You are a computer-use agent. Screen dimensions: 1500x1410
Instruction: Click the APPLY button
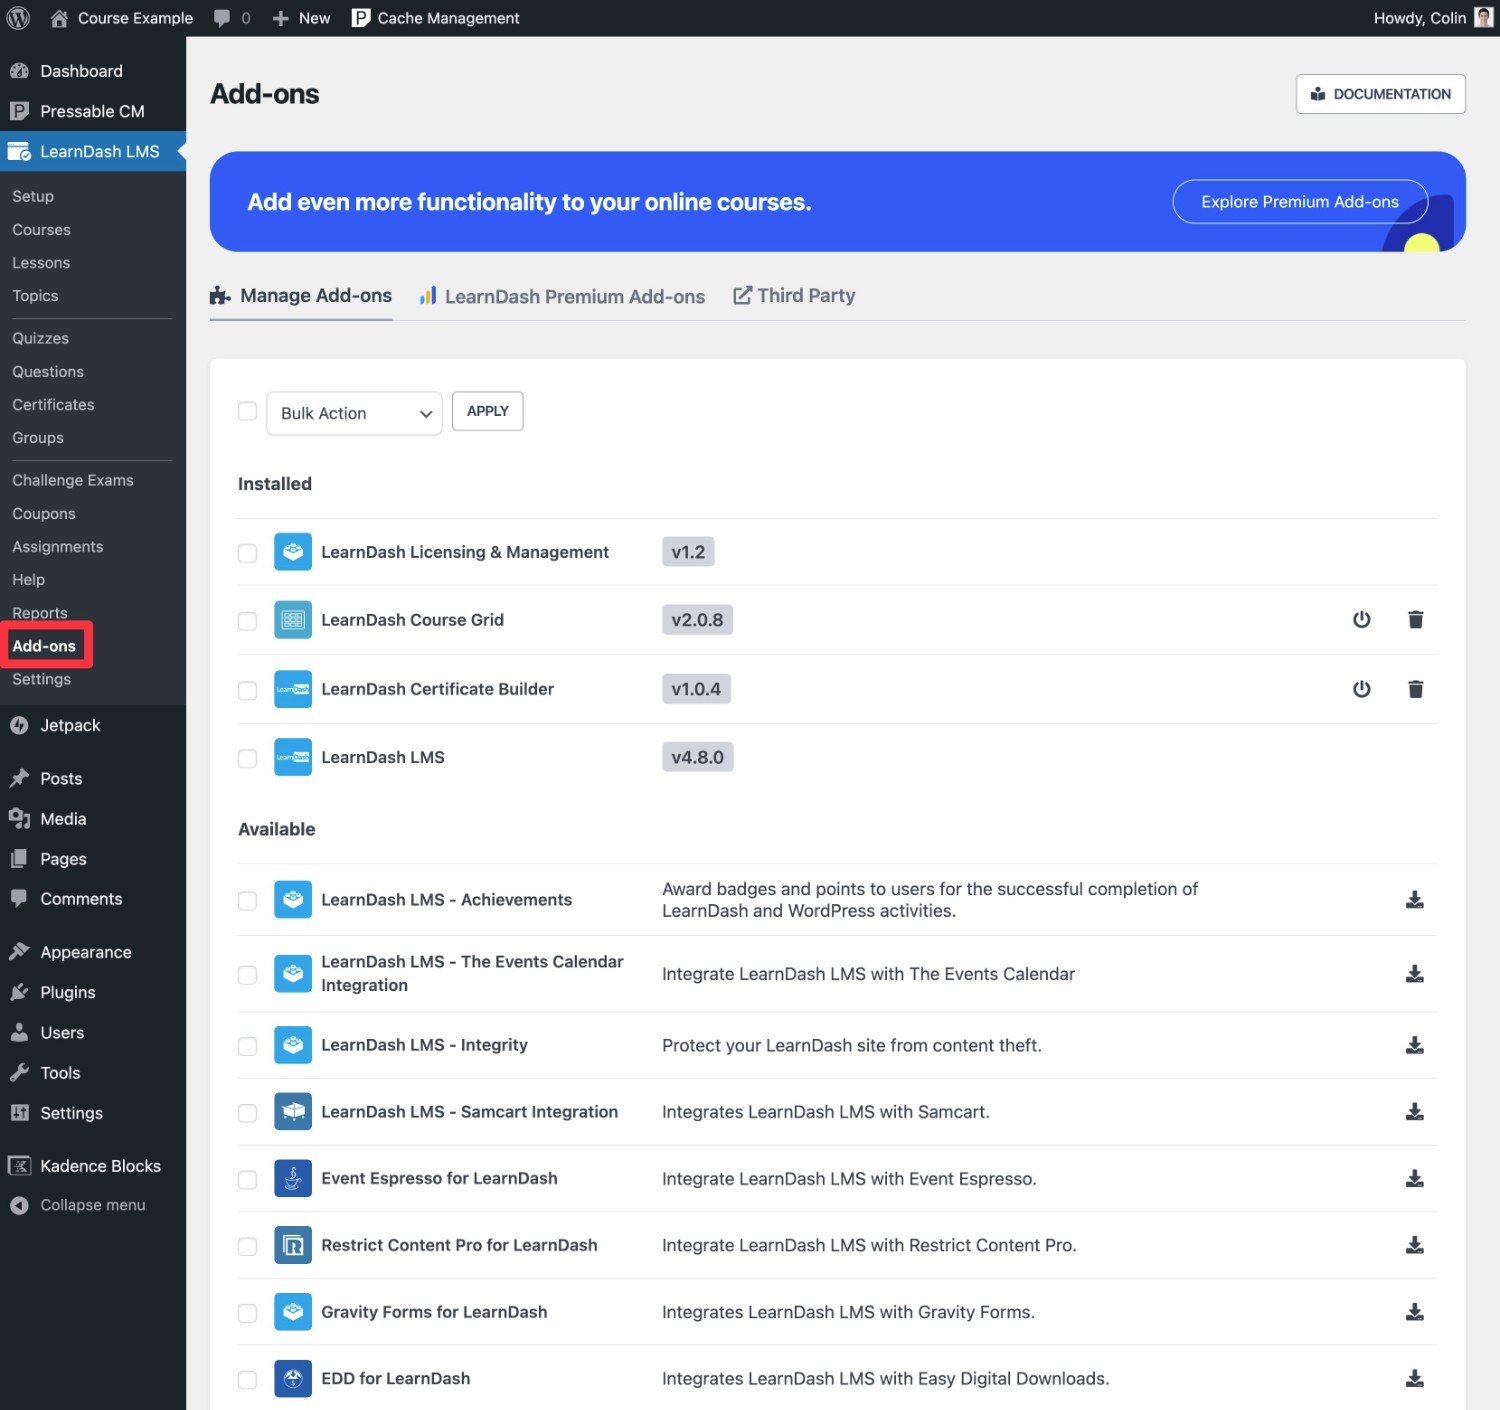(487, 411)
